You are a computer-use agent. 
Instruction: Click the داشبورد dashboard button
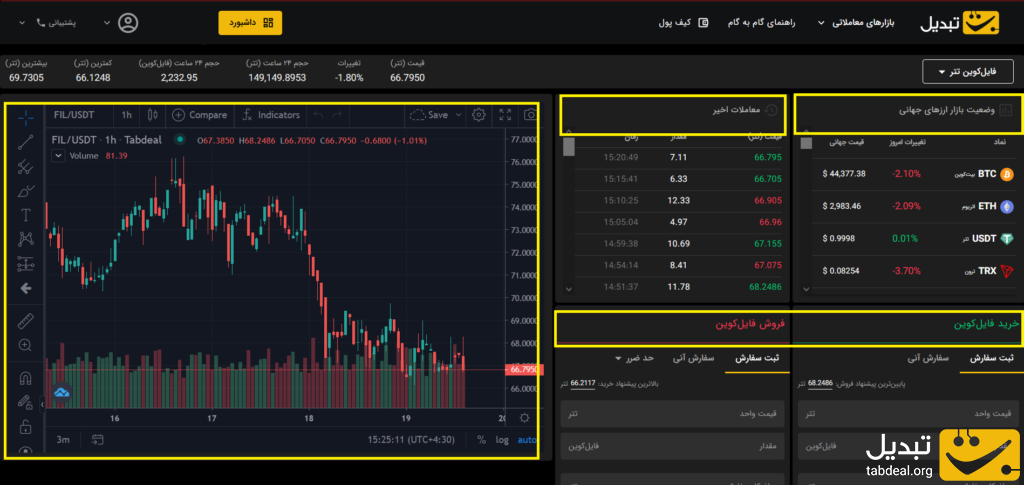[x=250, y=23]
